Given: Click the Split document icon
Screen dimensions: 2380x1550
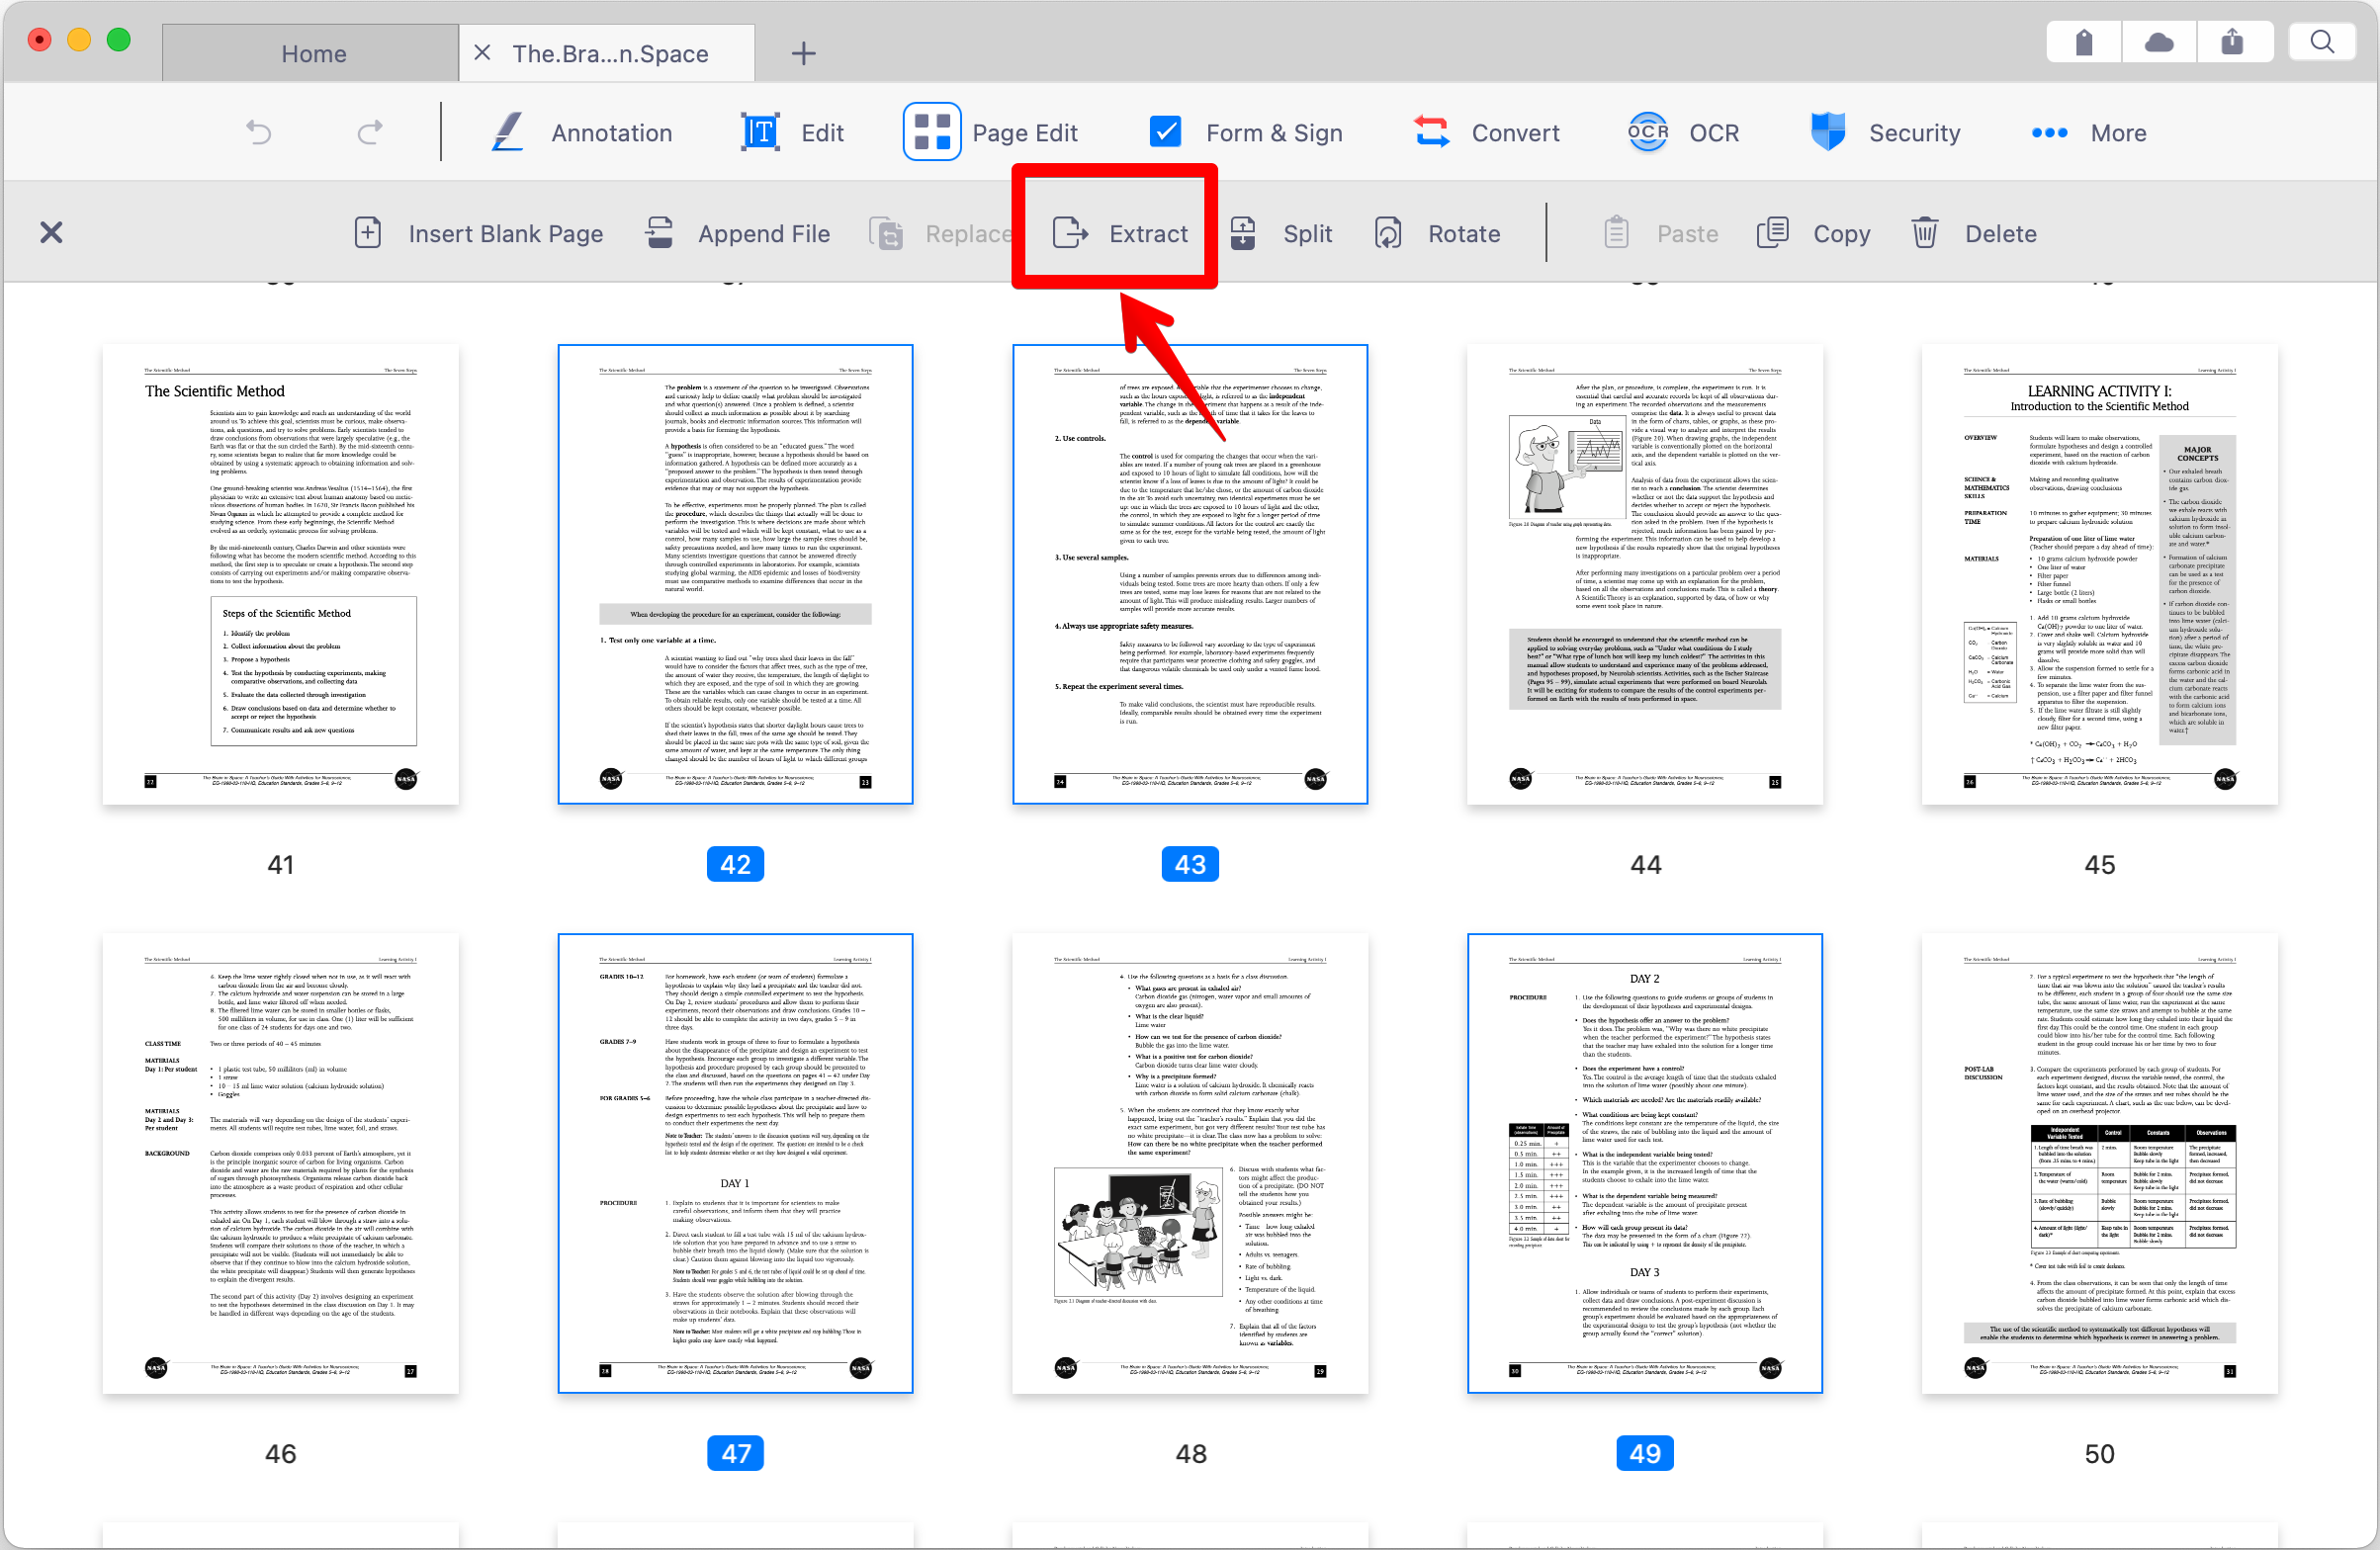Looking at the screenshot, I should click(1243, 233).
